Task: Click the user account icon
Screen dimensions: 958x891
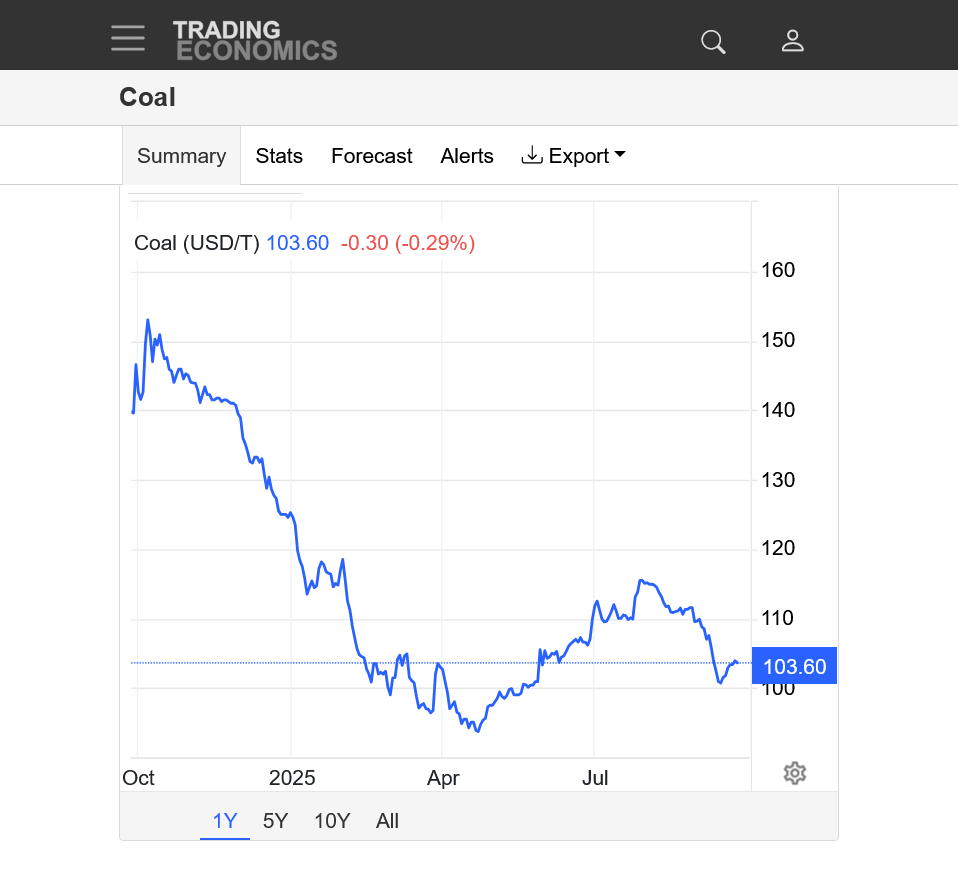Action: pyautogui.click(x=792, y=41)
